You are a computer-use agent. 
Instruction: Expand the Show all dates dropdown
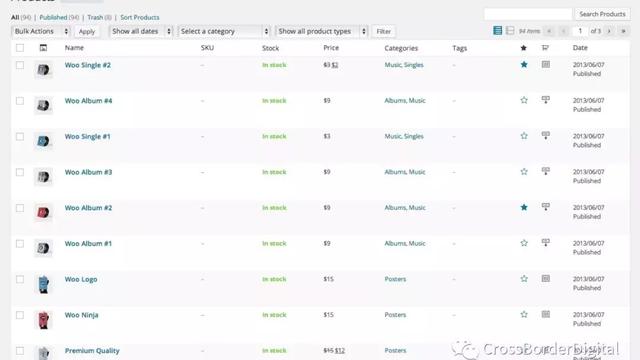[141, 31]
